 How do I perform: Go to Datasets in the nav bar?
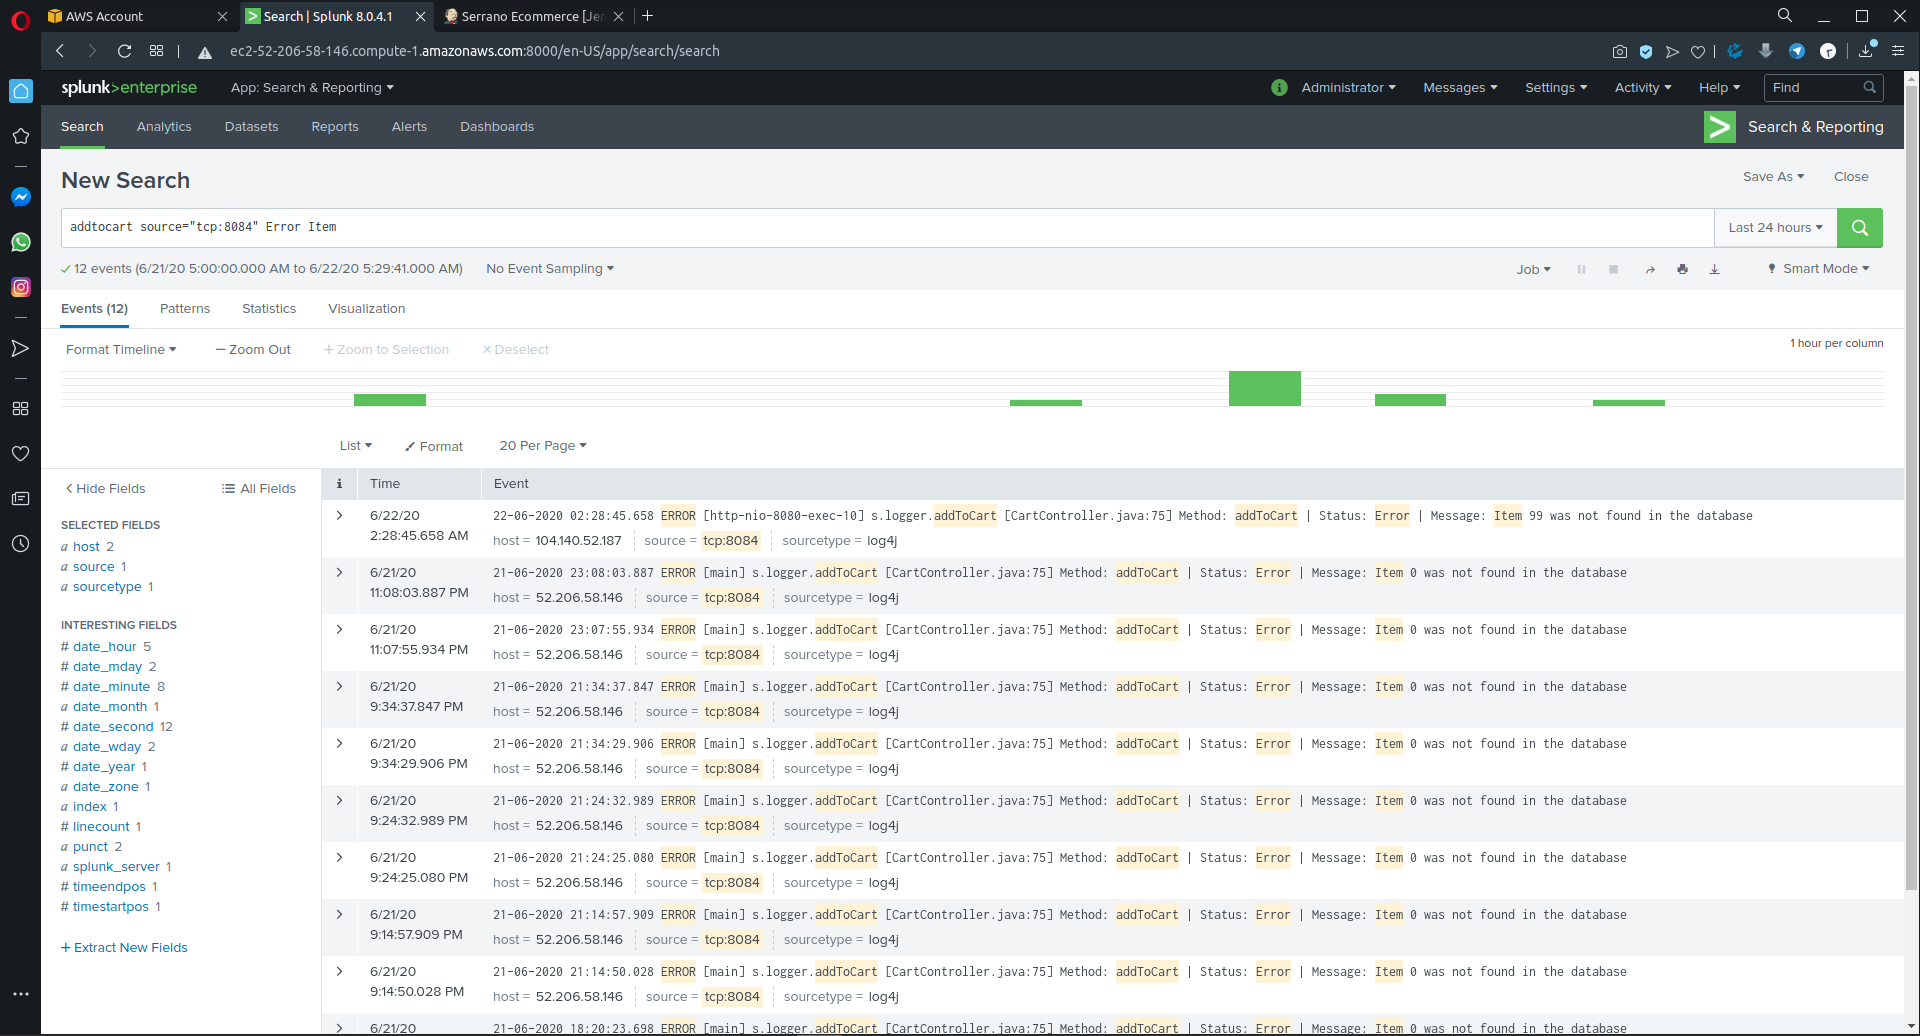[x=251, y=127]
